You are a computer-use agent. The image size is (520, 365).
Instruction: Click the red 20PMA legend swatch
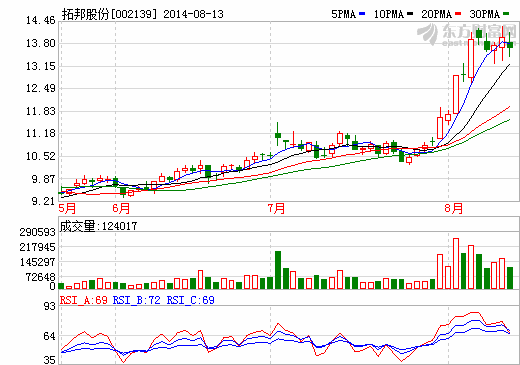(x=458, y=14)
